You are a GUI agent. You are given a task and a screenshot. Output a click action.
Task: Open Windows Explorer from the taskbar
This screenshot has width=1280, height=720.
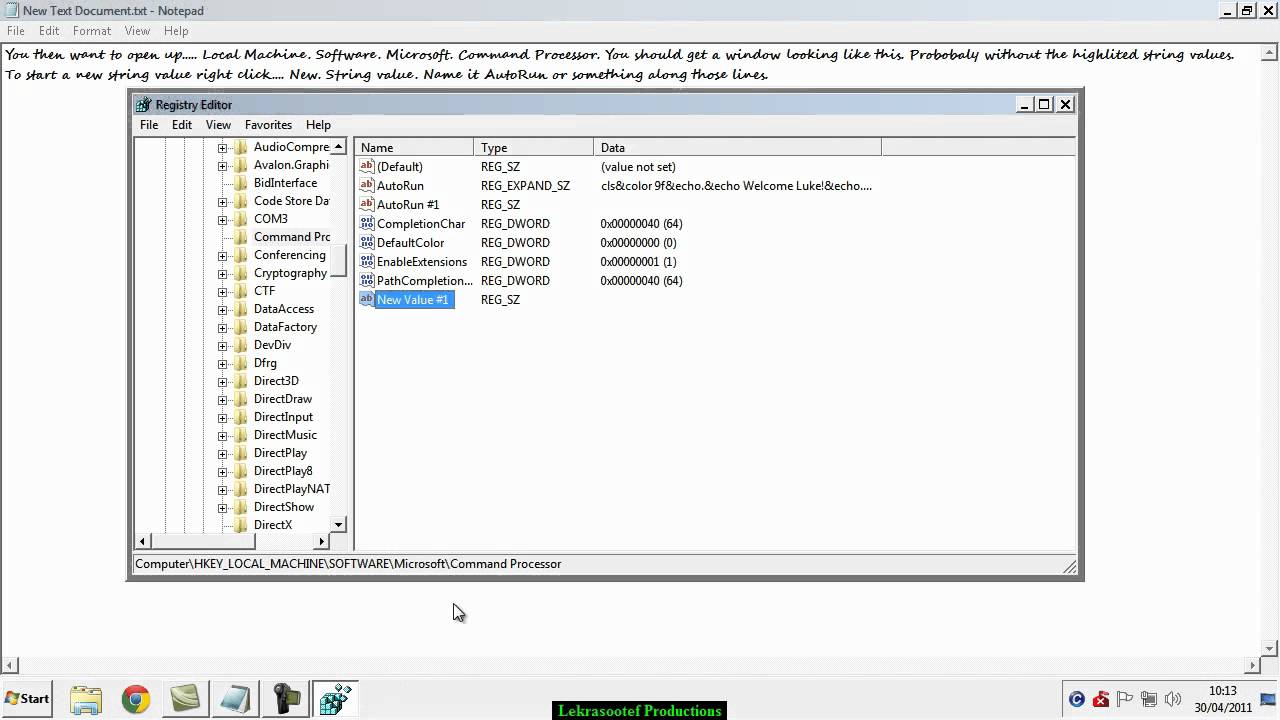[x=86, y=699]
